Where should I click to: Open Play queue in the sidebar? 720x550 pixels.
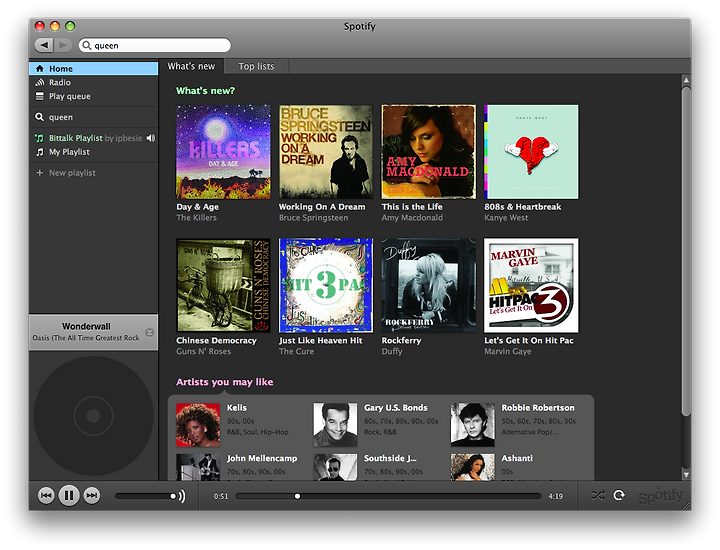pyautogui.click(x=94, y=96)
